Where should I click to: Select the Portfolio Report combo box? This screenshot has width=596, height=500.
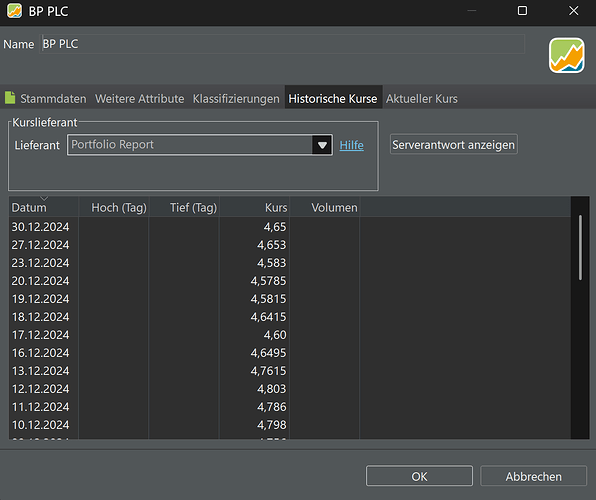(200, 145)
